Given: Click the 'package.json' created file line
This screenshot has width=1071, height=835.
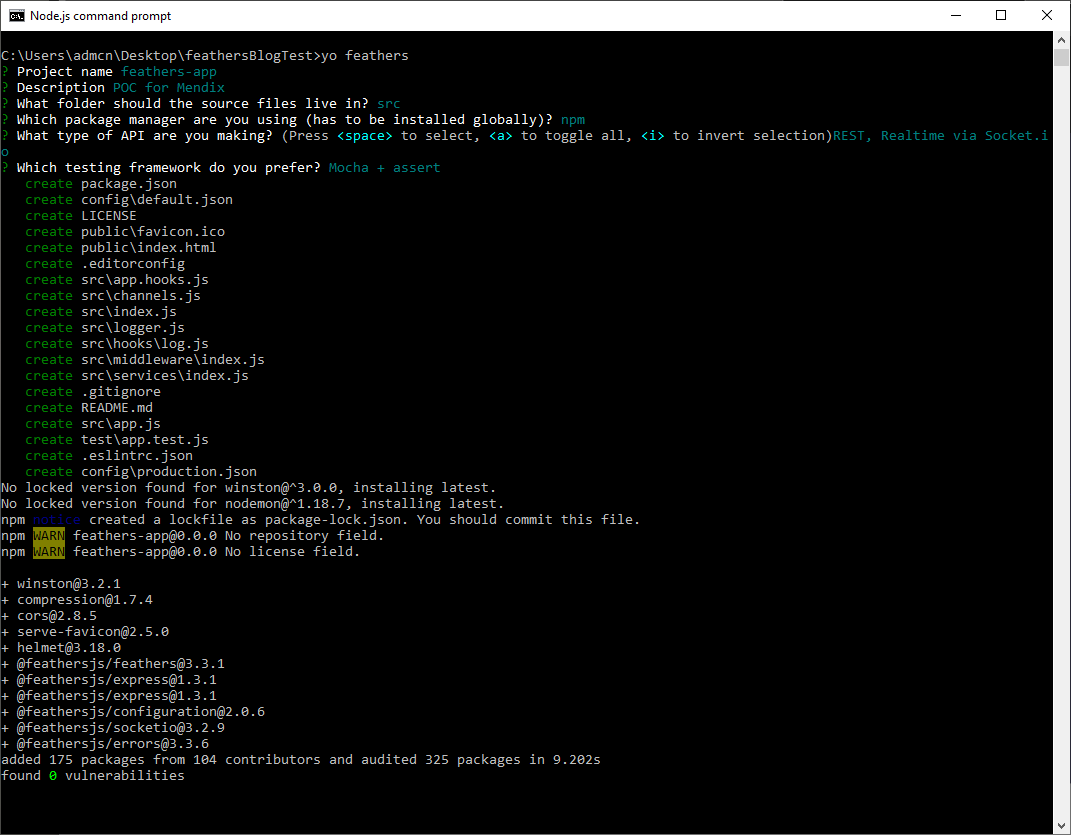Looking at the screenshot, I should point(101,184).
